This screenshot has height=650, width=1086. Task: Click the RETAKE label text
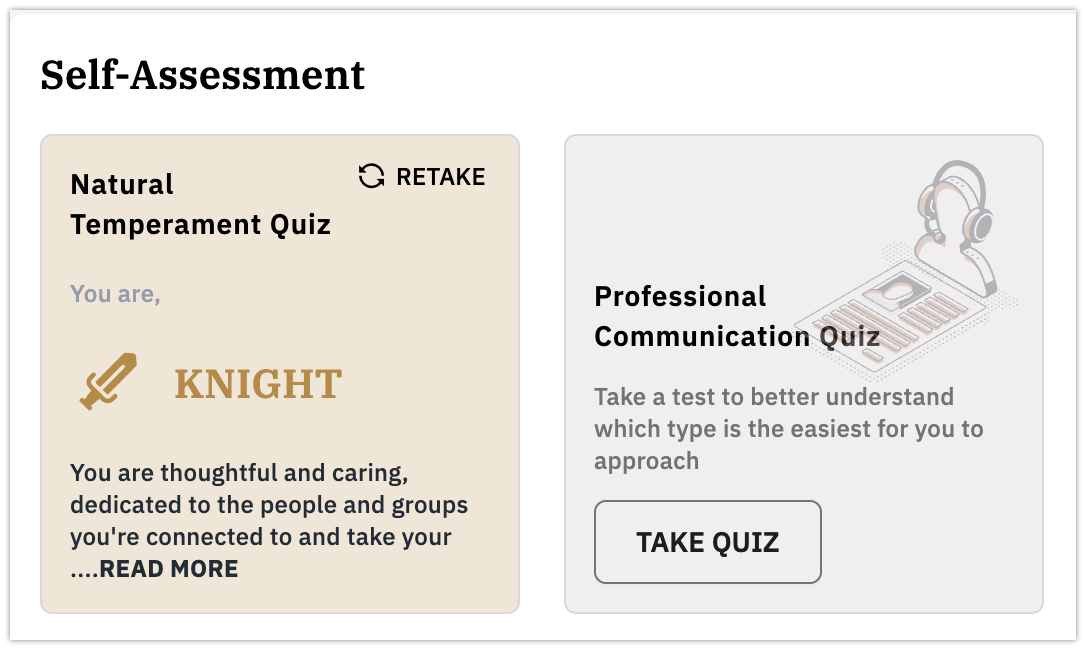coord(440,177)
